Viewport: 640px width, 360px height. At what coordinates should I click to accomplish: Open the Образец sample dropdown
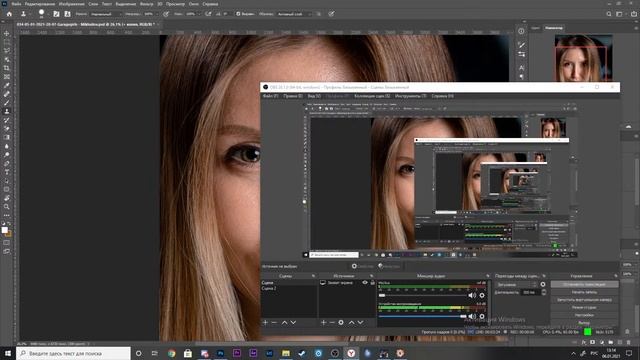(x=294, y=14)
